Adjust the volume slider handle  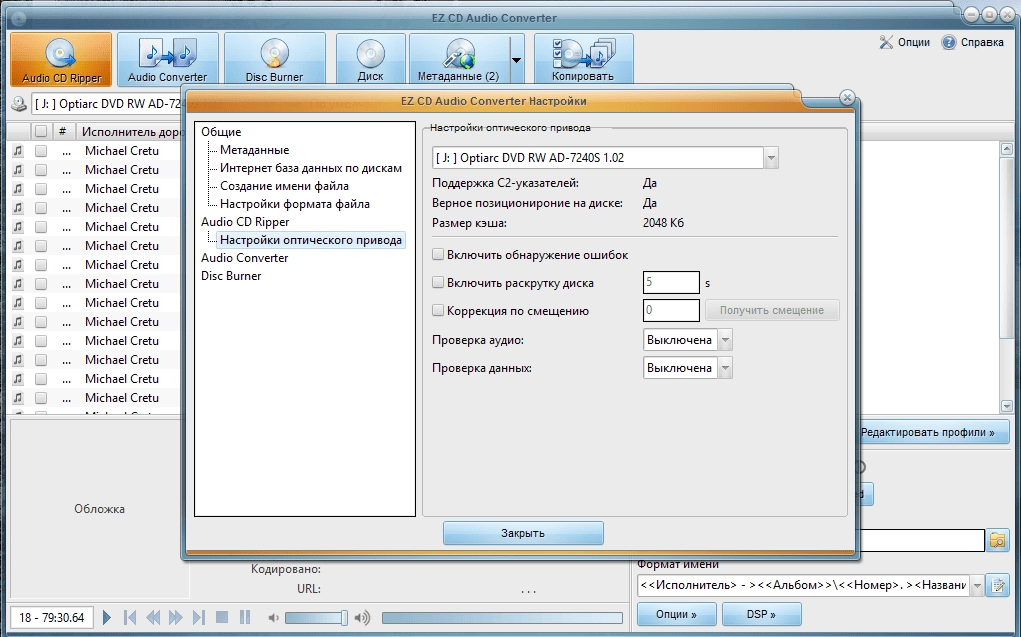[344, 617]
